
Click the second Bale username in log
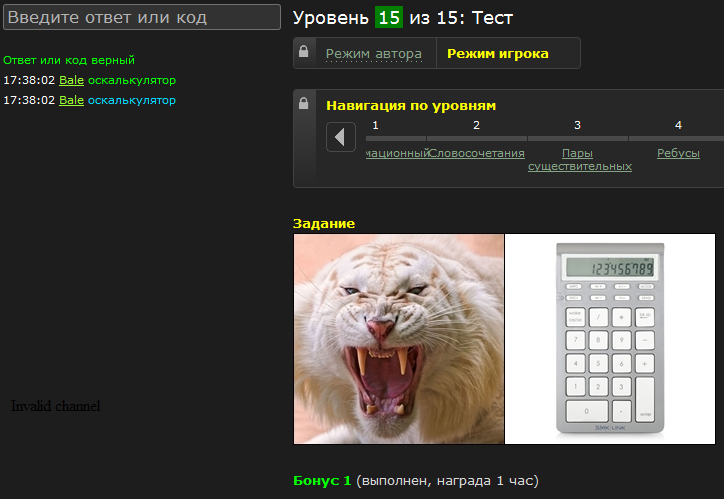click(x=72, y=100)
